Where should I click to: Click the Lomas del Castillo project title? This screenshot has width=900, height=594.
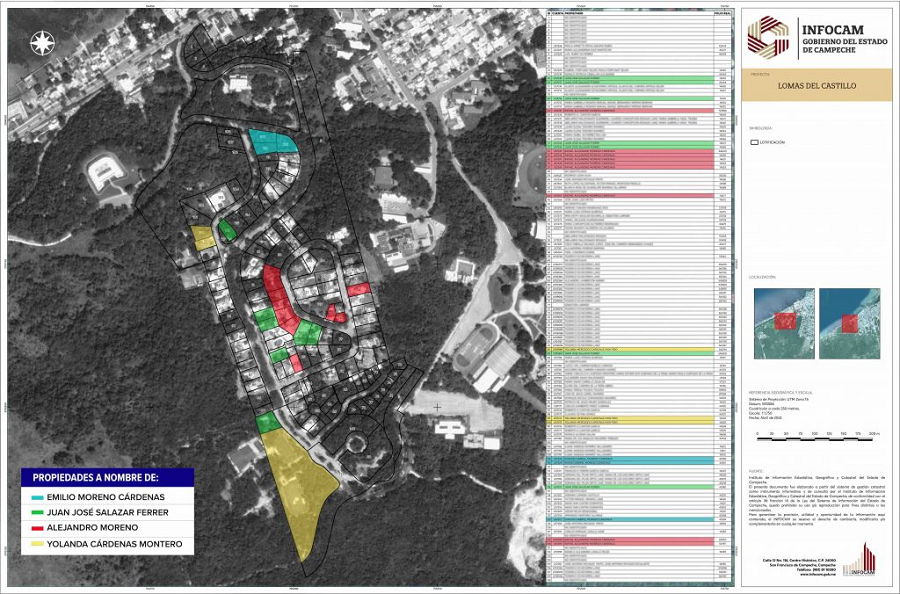click(816, 87)
